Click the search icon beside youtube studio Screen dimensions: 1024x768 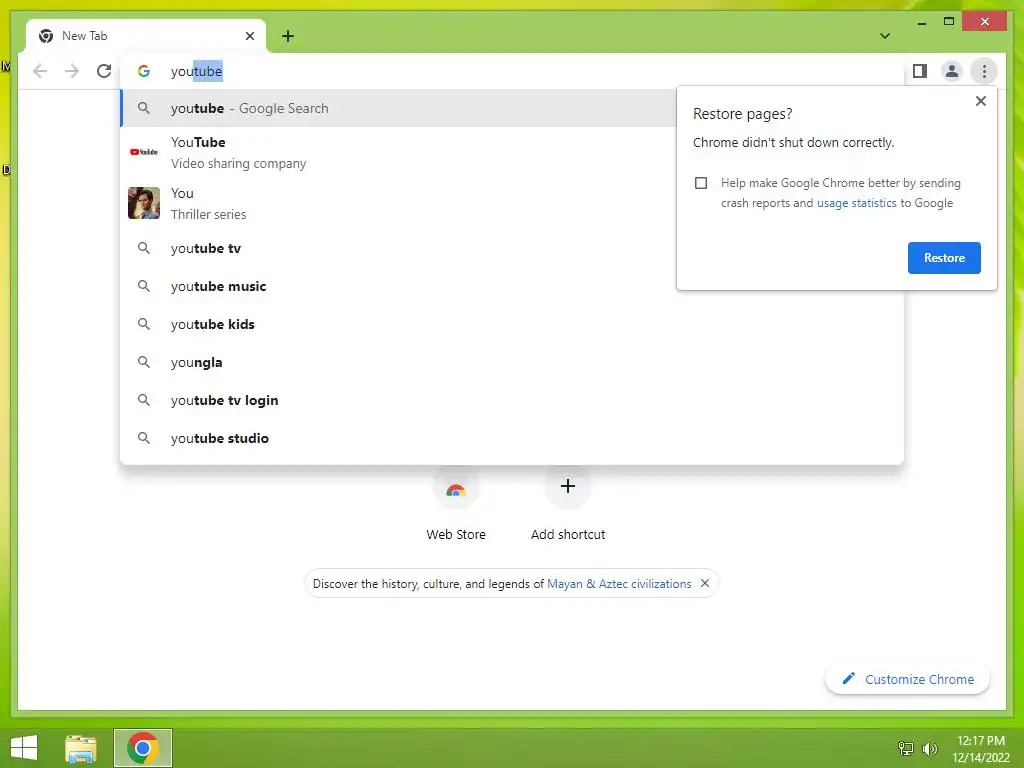144,438
